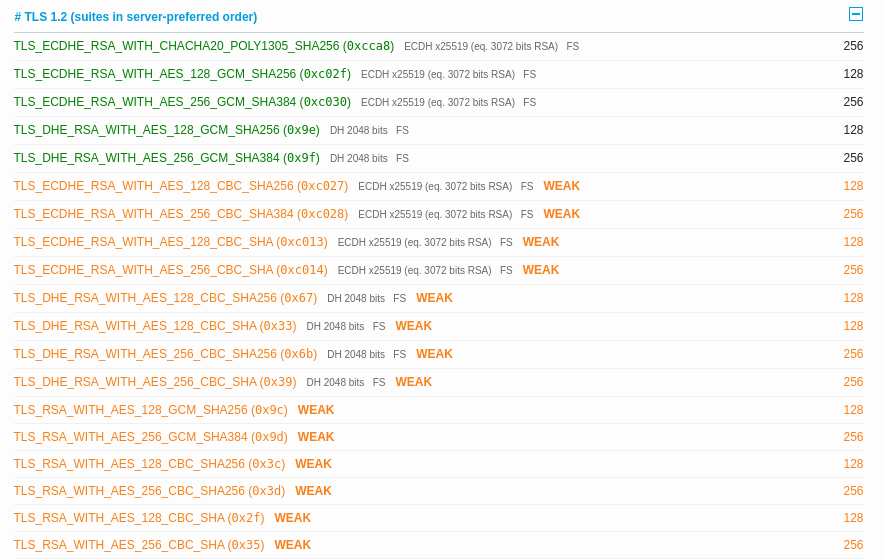This screenshot has height=559, width=885.
Task: Select TLS_DHE_RSA_WITH_AES_128_GCM_SHA256 entry
Action: click(x=166, y=130)
